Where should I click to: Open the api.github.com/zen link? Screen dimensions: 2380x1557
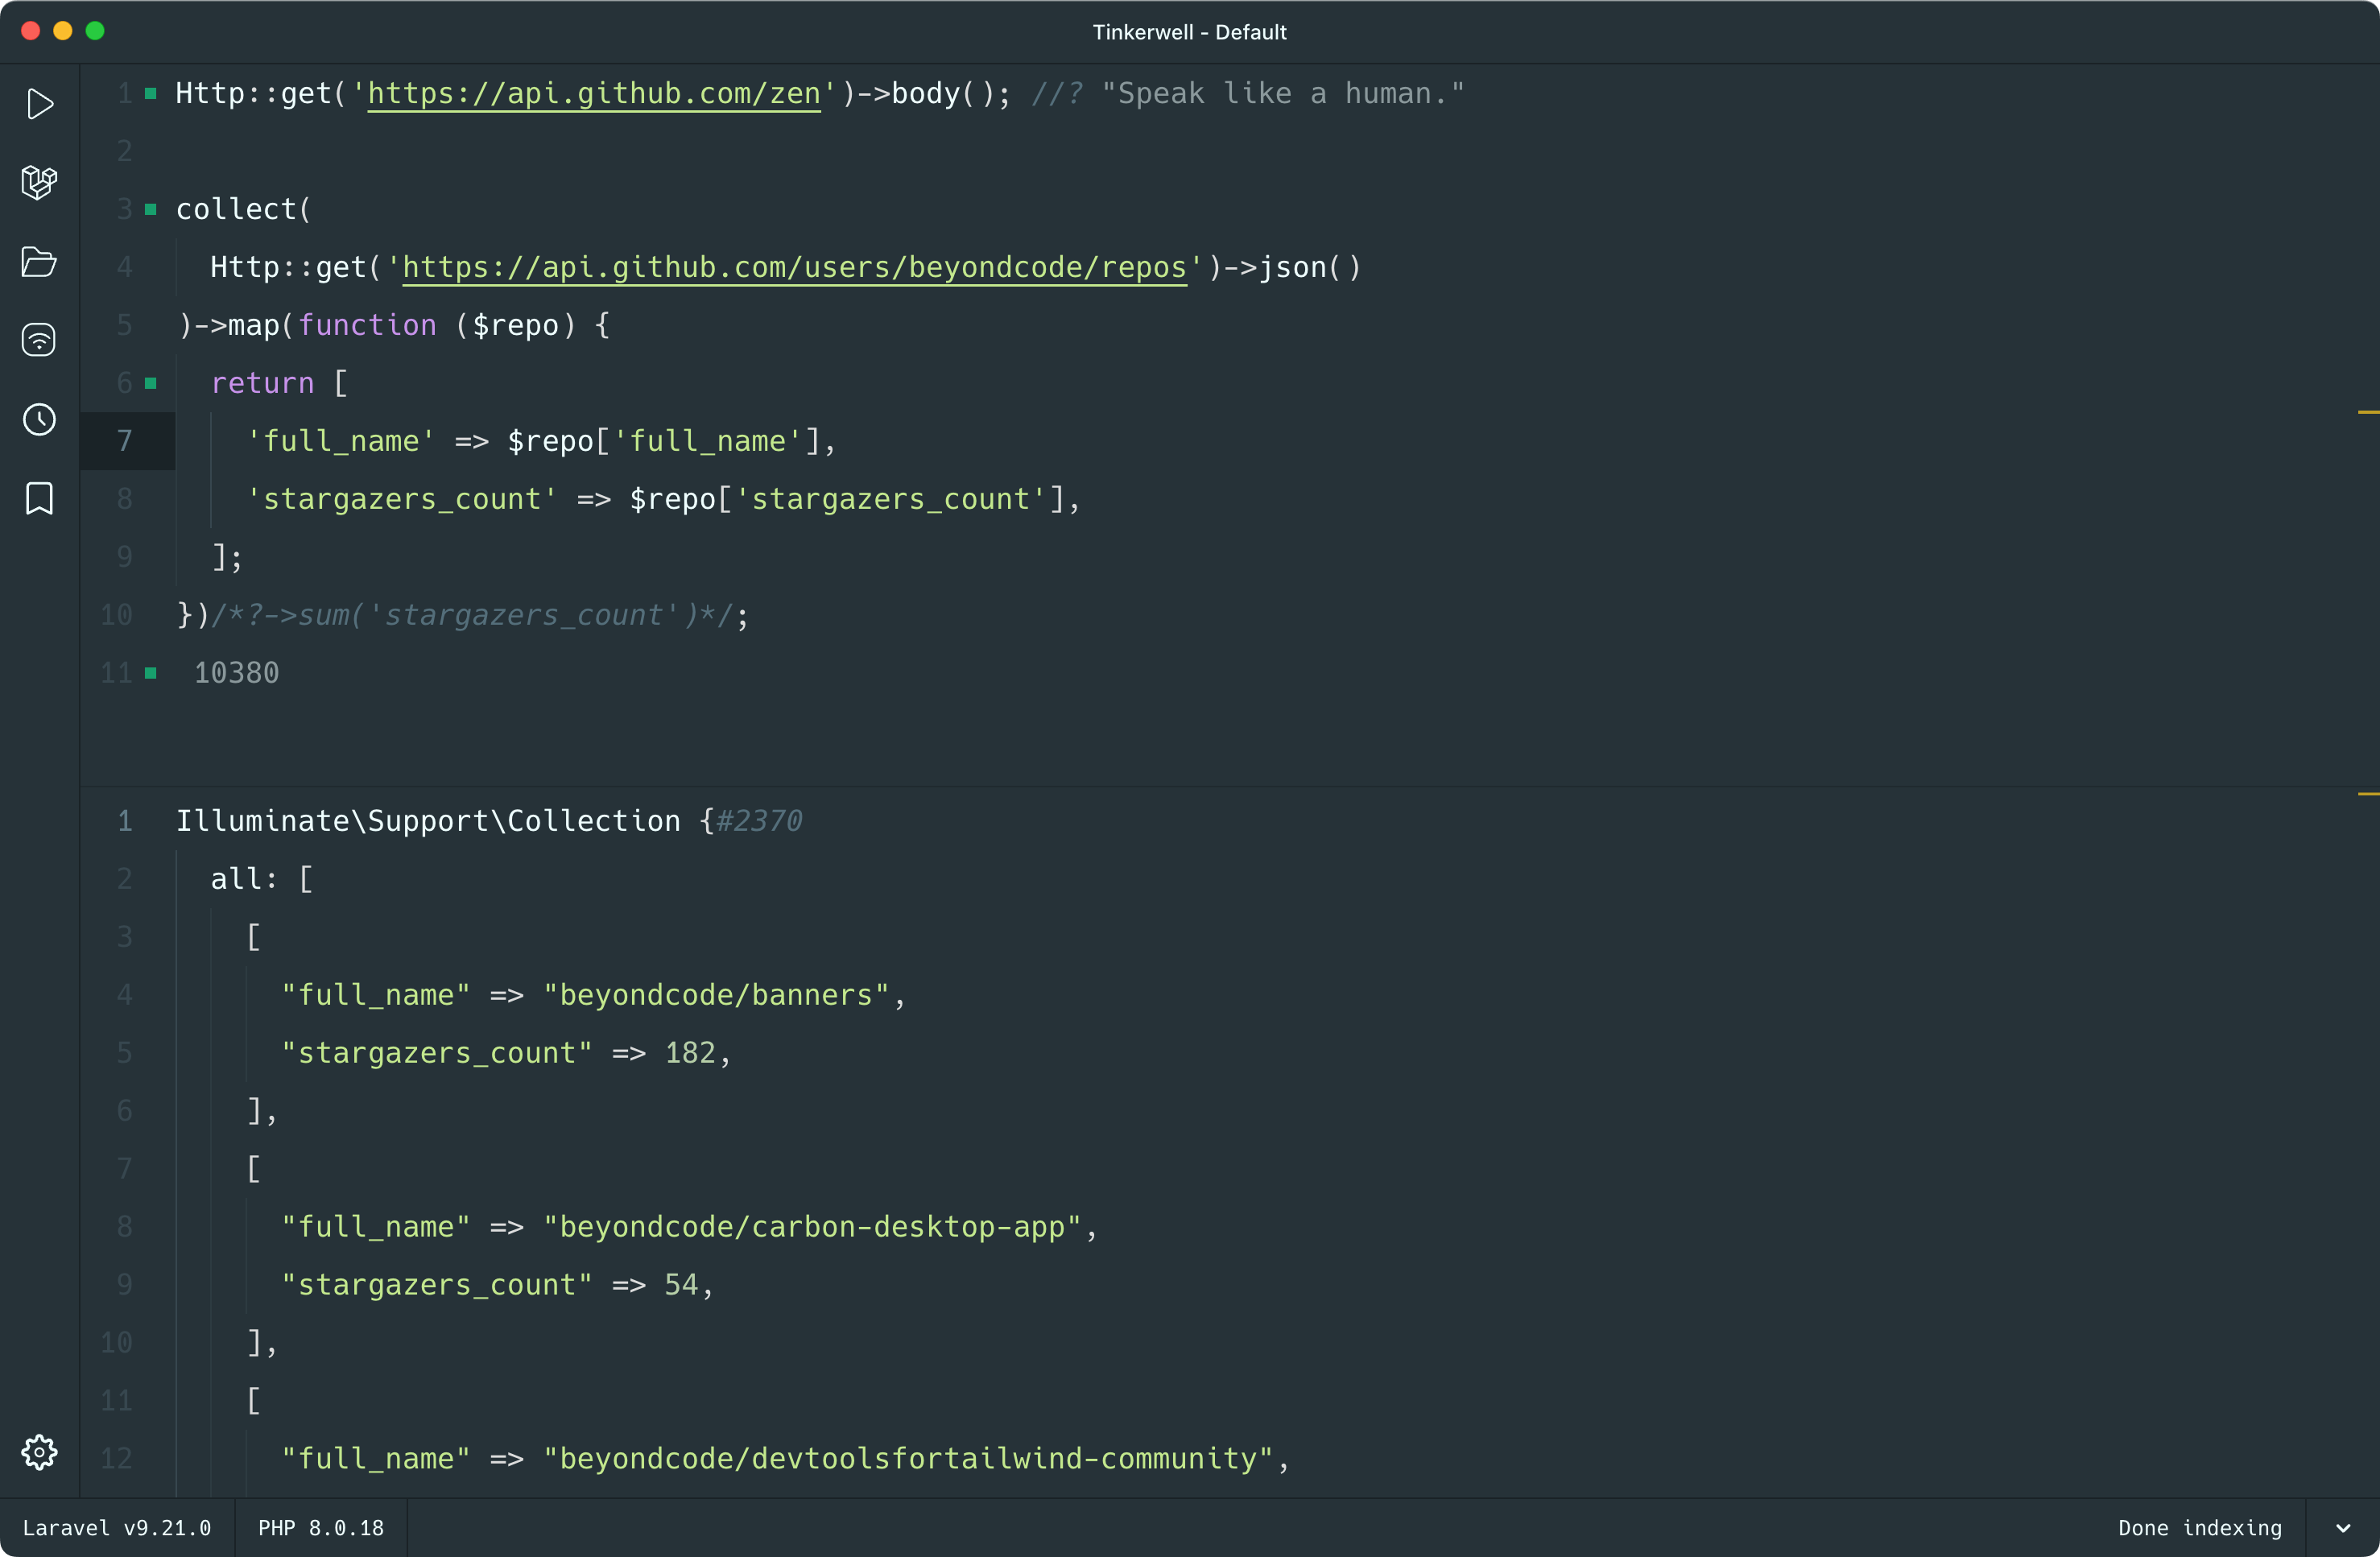click(594, 94)
